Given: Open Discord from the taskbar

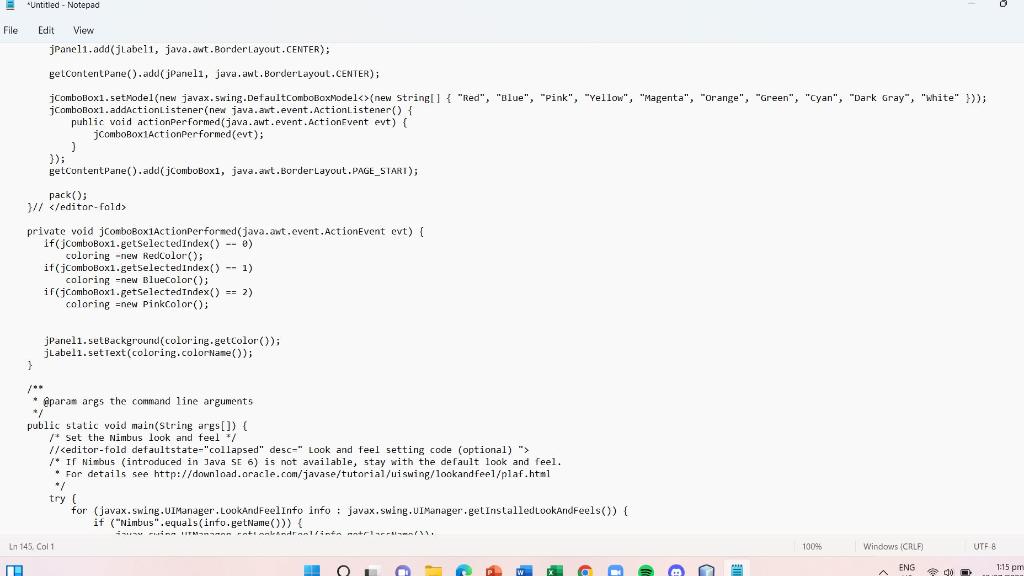Looking at the screenshot, I should pos(675,569).
